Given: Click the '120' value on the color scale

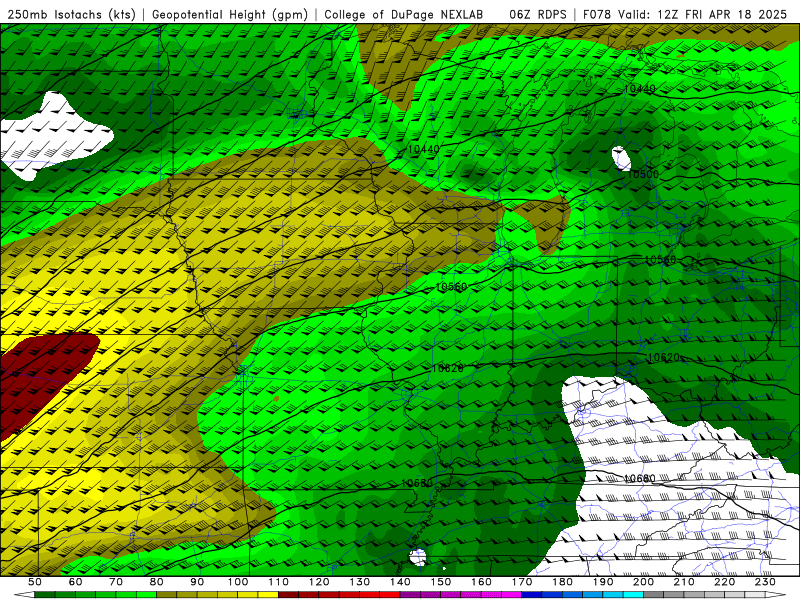Looking at the screenshot, I should point(319,582).
